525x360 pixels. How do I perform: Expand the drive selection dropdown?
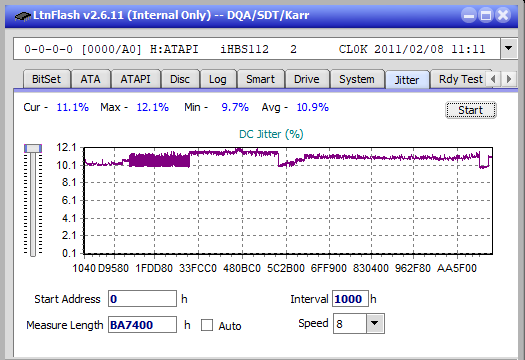(509, 49)
